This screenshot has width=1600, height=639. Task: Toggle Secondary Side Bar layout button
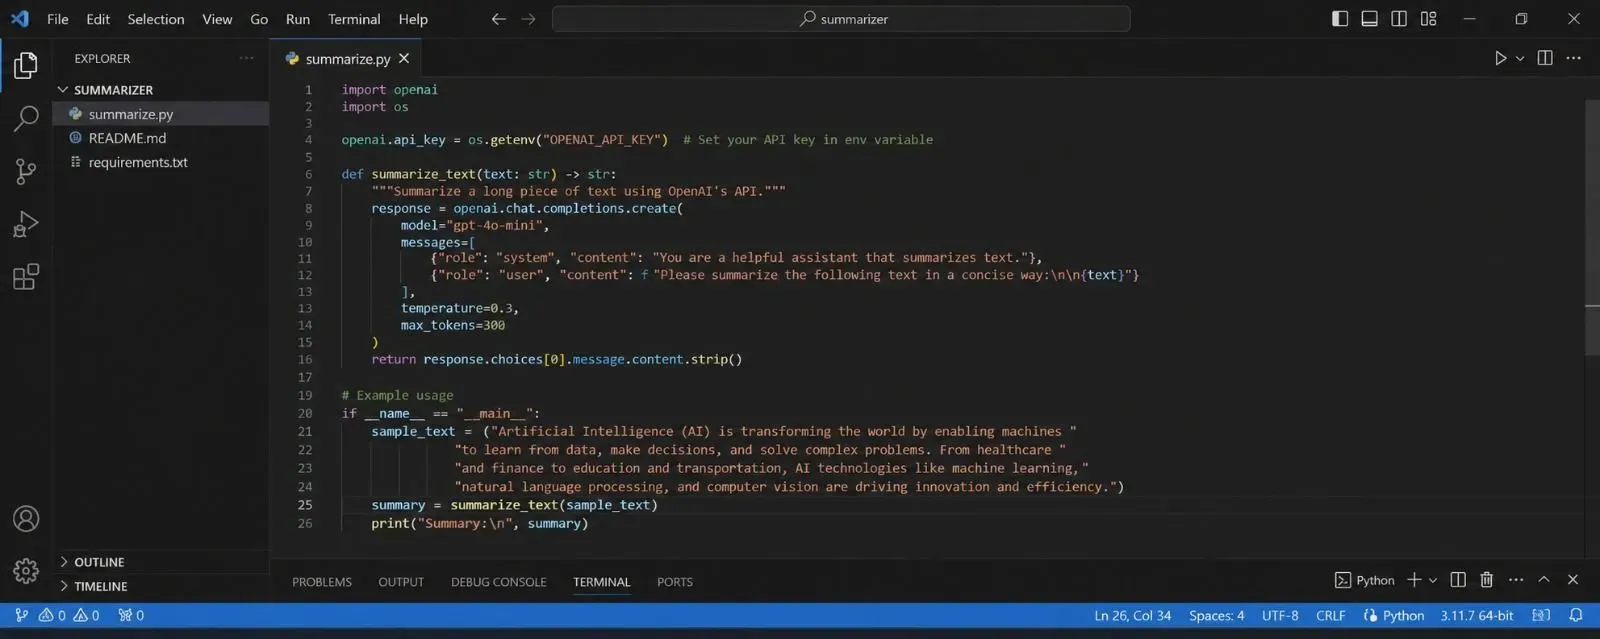[x=1399, y=19]
